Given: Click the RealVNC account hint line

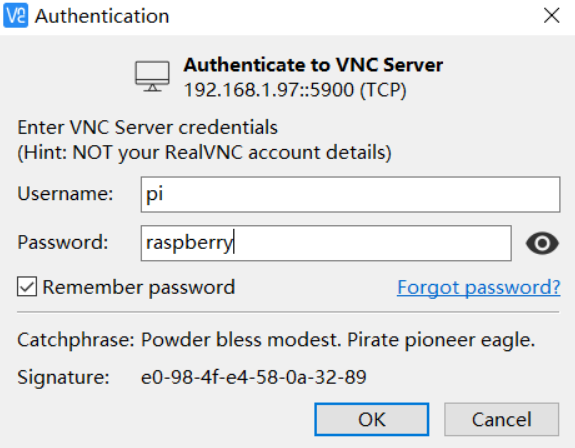Looking at the screenshot, I should [204, 153].
